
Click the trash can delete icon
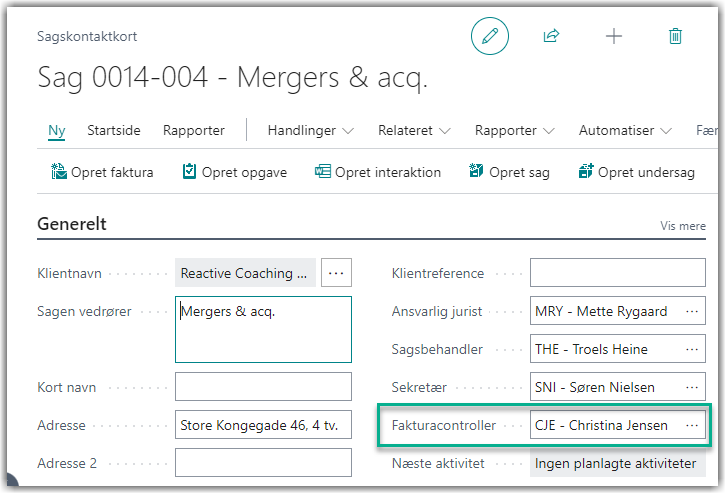click(675, 36)
